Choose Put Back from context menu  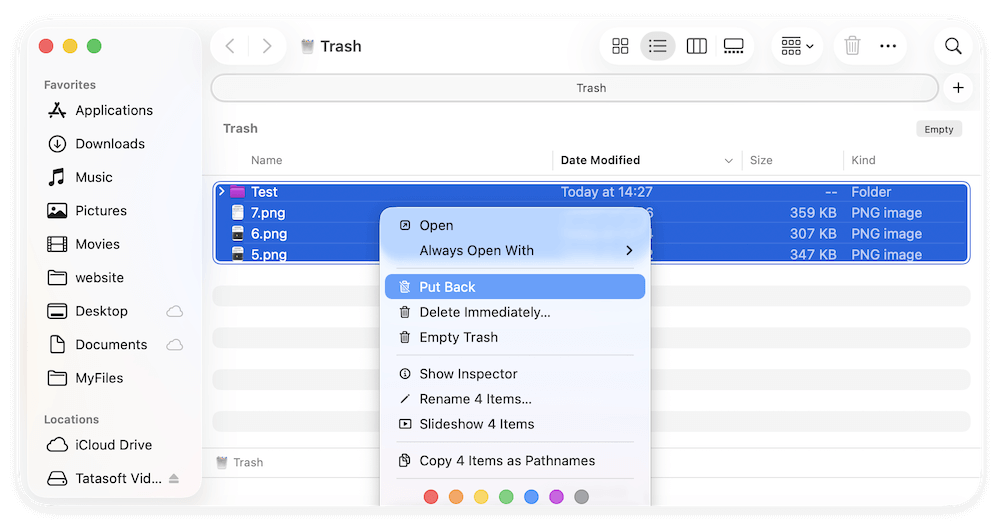pos(447,287)
